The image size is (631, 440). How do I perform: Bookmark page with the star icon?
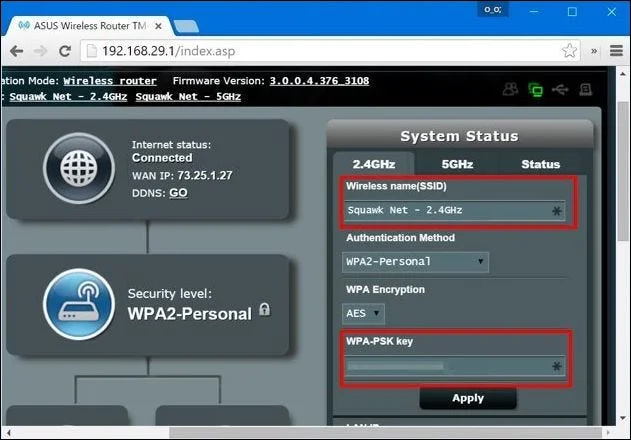coord(569,51)
